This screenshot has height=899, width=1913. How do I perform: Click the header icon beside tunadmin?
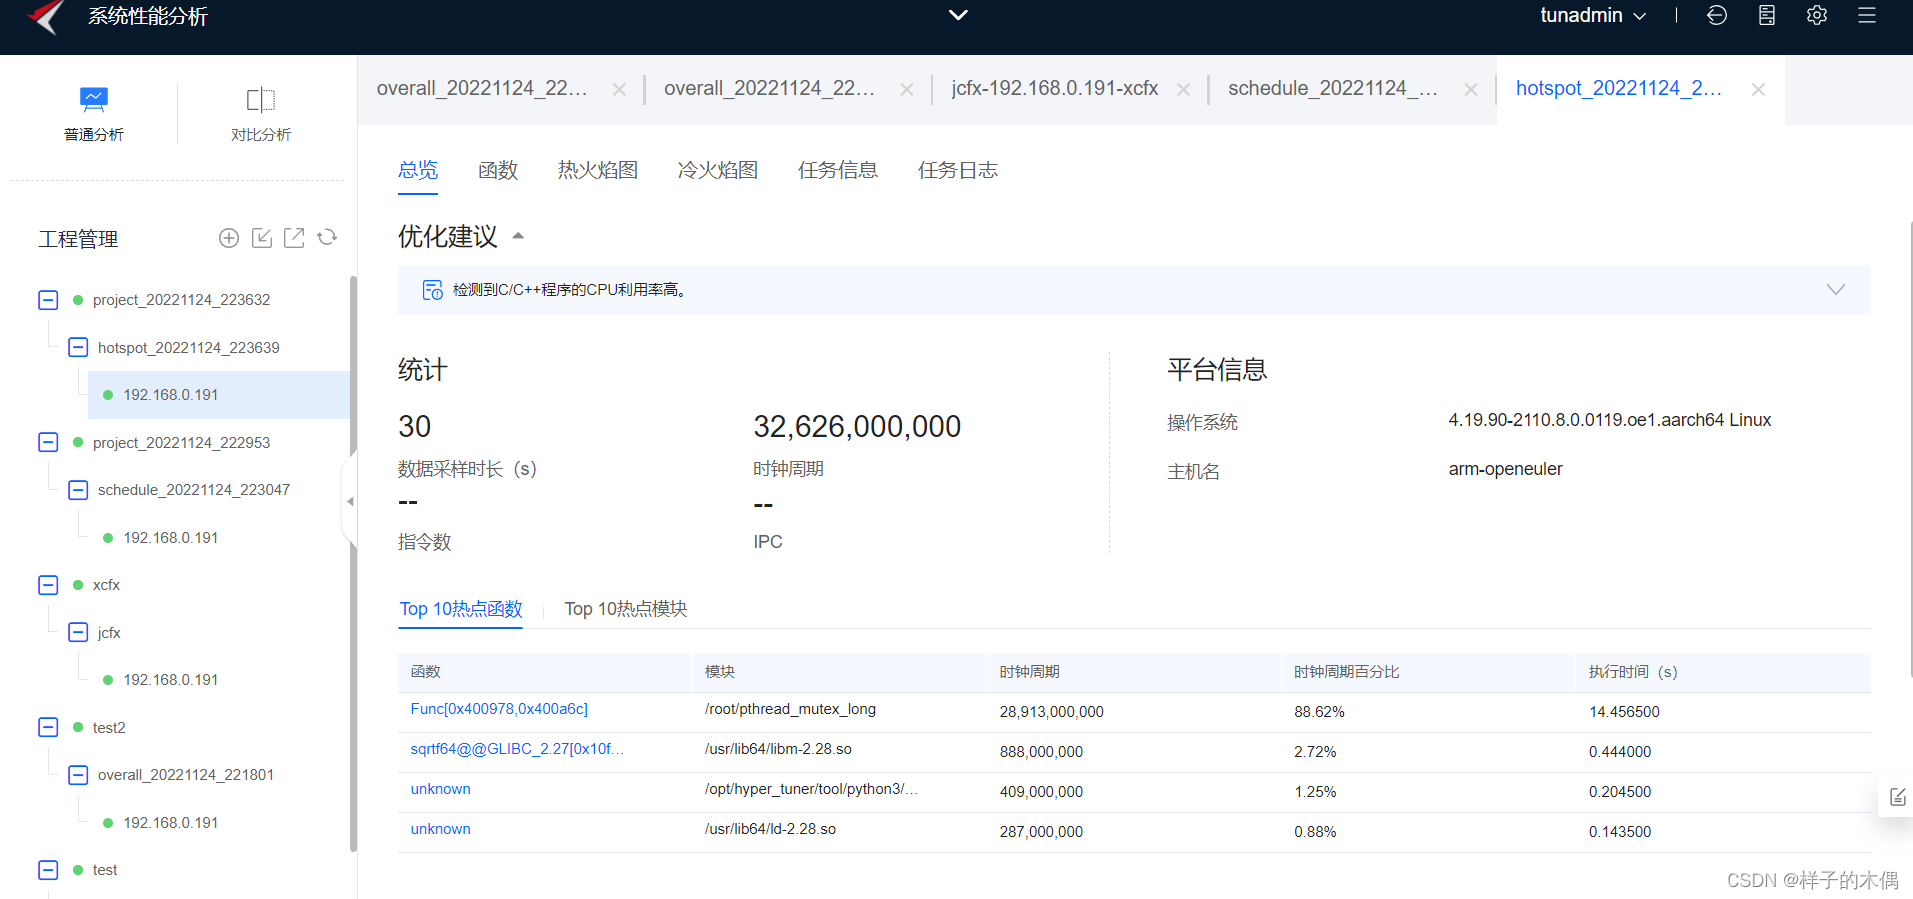tap(1717, 15)
